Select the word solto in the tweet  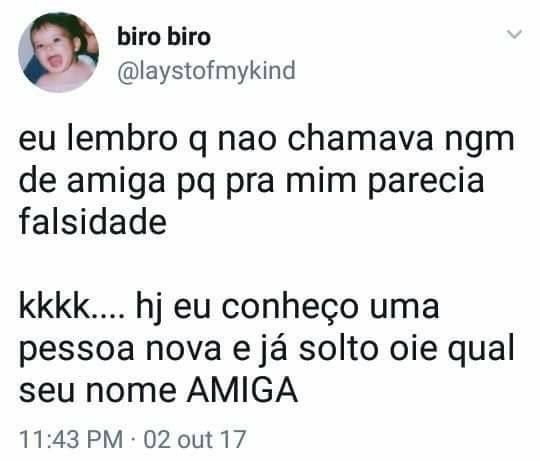tap(338, 347)
